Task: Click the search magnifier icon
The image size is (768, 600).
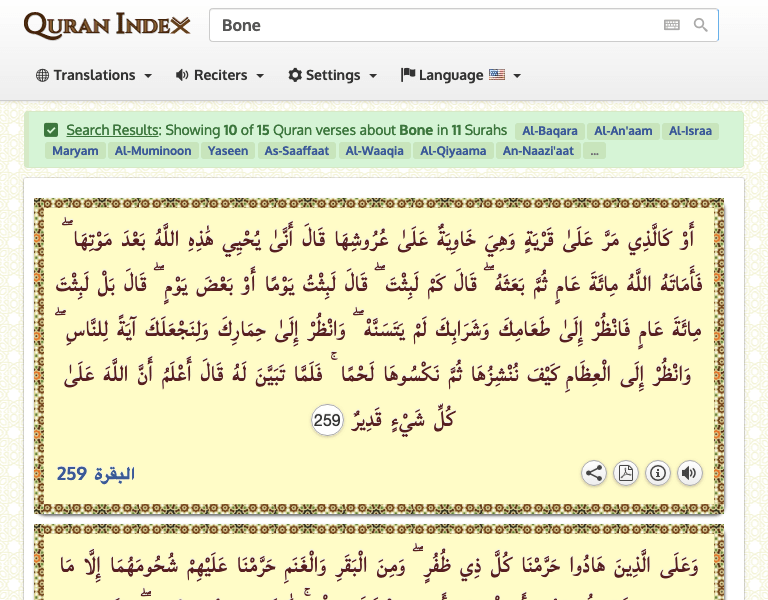Action: (701, 26)
